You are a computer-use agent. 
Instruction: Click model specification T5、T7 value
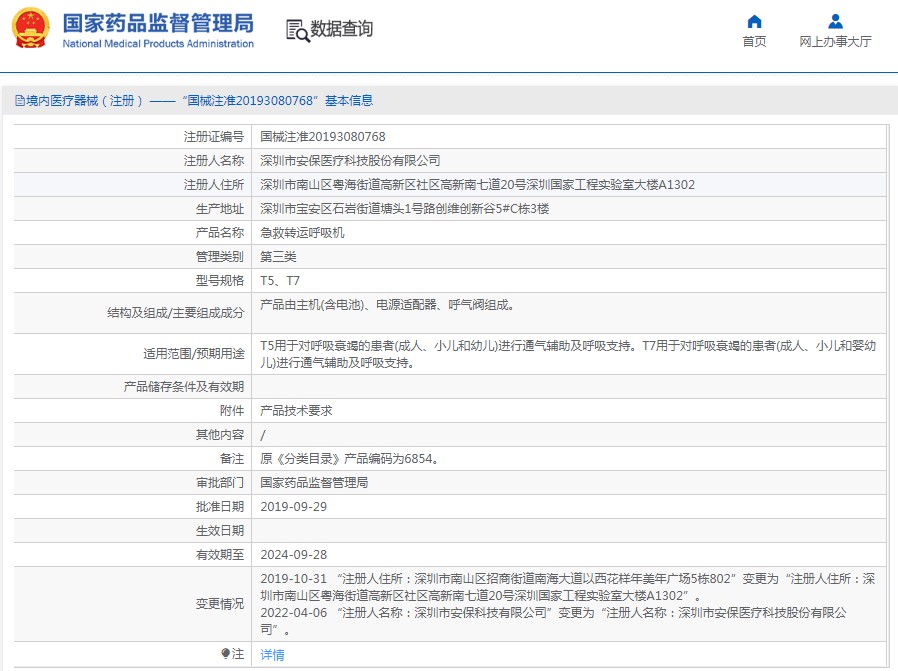pos(280,281)
